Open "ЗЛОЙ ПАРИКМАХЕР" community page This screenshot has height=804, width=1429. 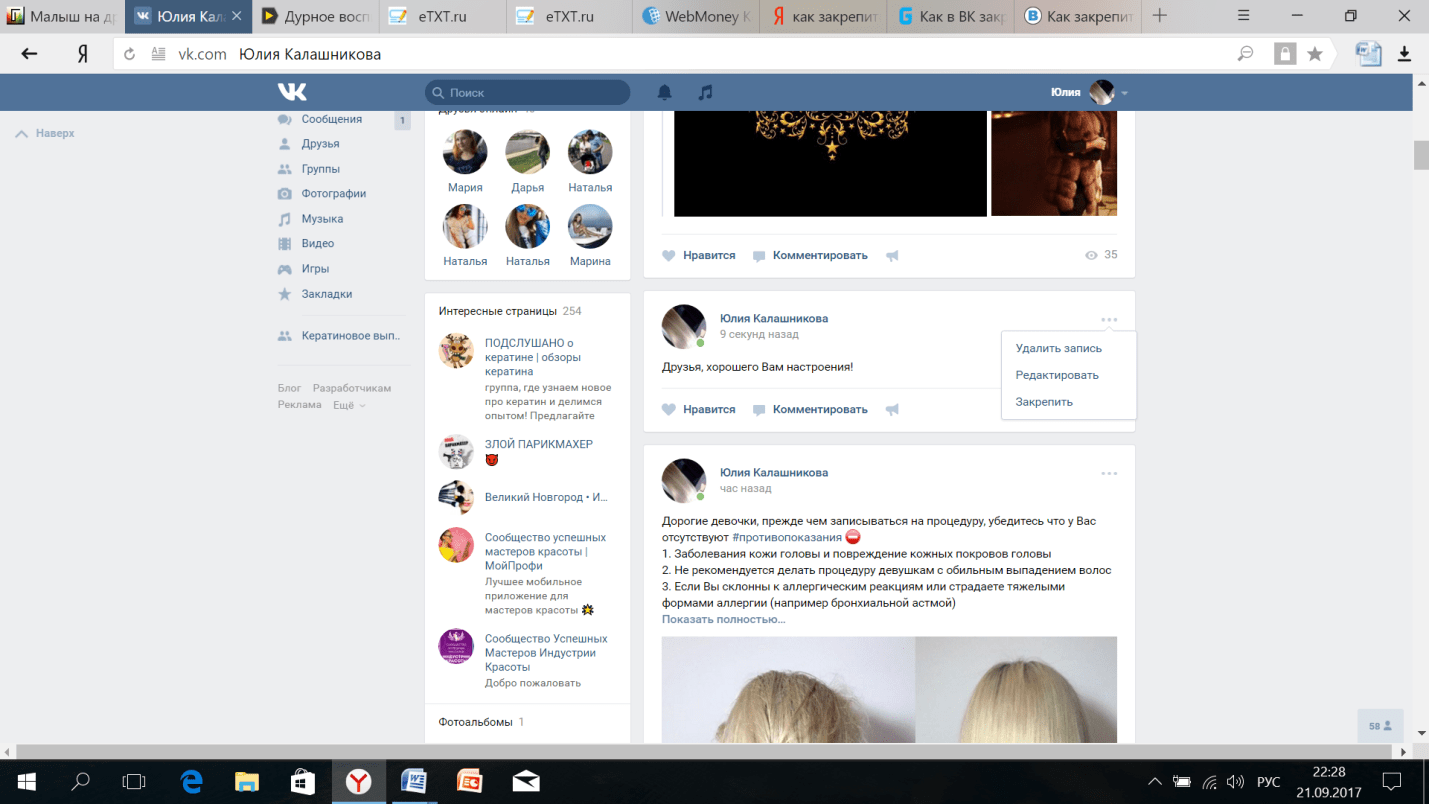(539, 445)
